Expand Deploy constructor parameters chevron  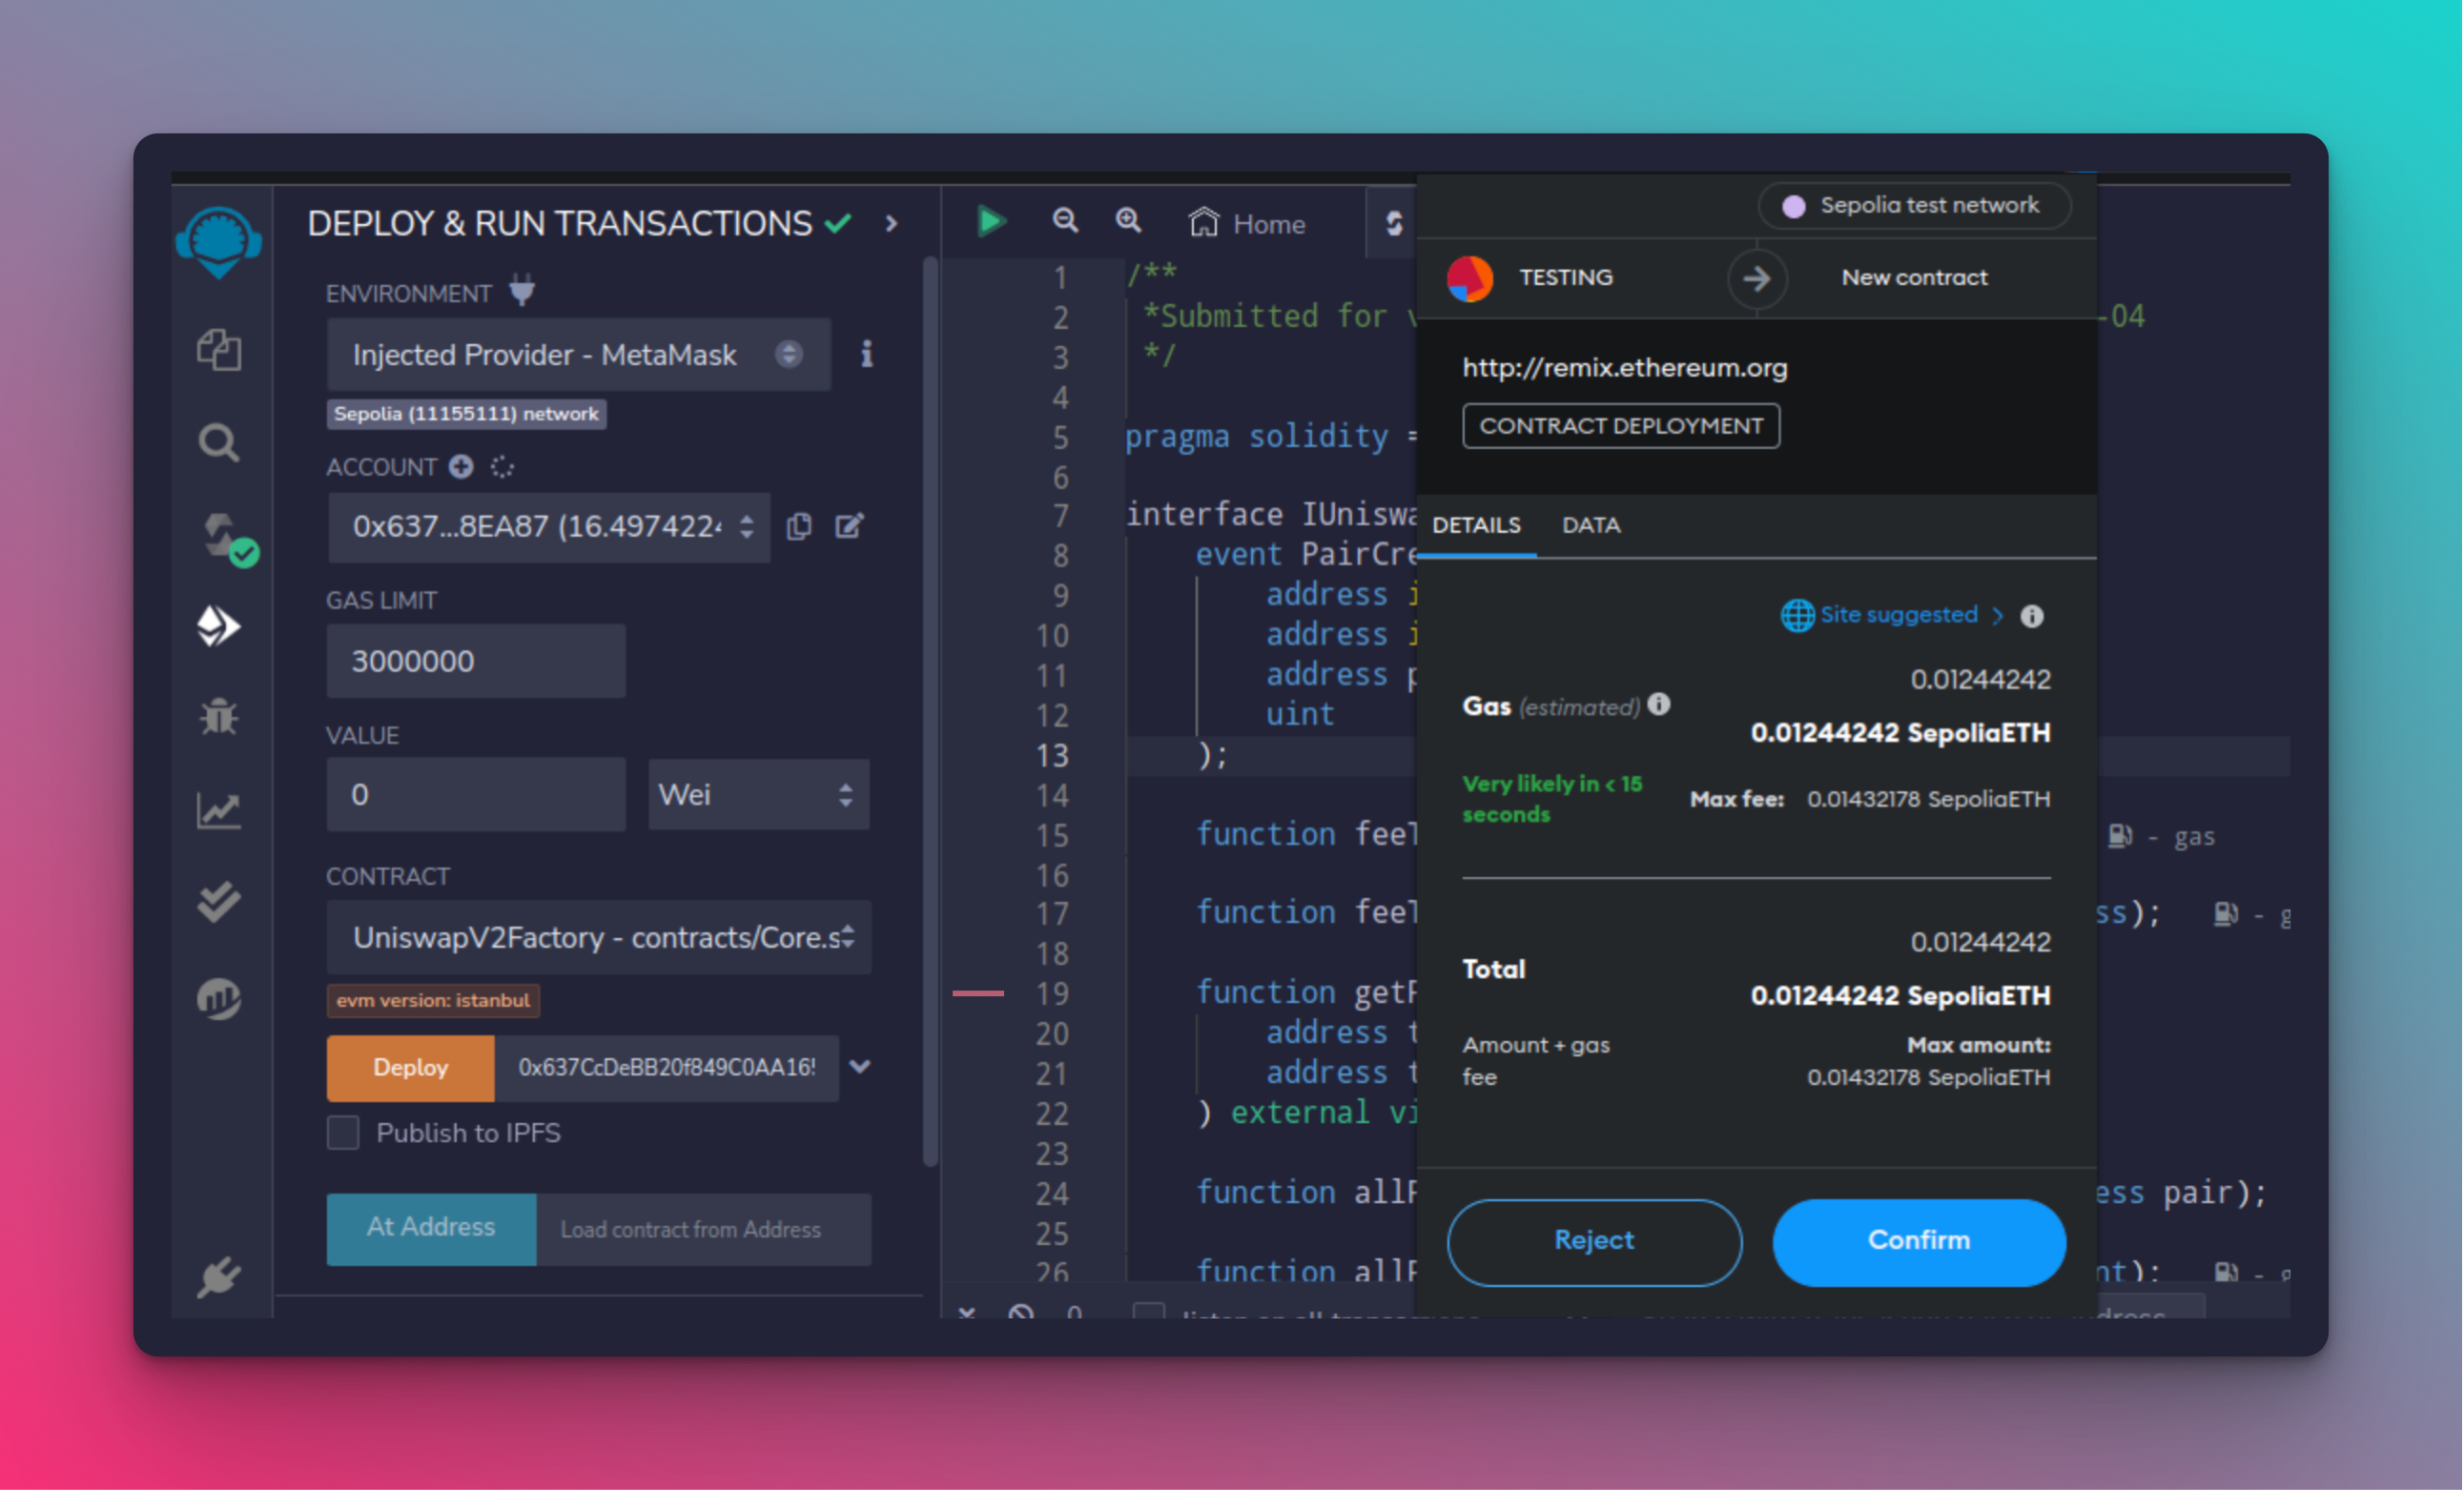[x=860, y=1067]
